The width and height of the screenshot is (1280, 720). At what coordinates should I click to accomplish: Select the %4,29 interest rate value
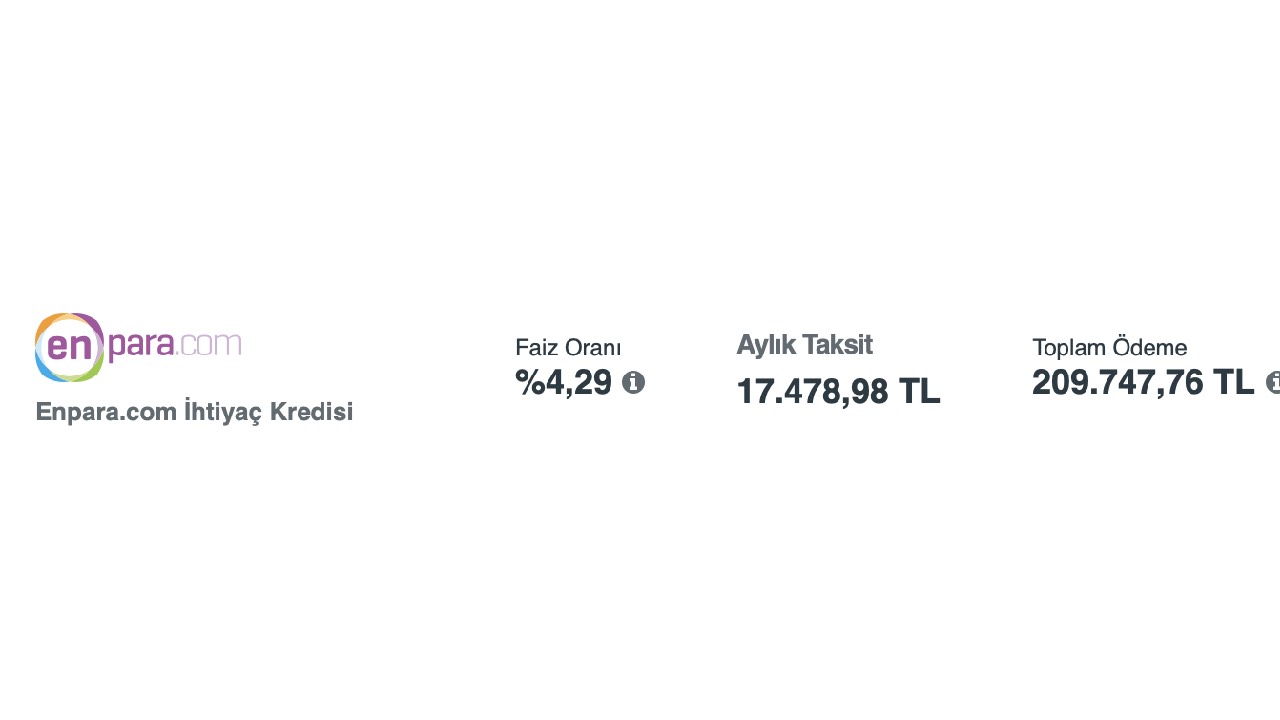point(563,382)
